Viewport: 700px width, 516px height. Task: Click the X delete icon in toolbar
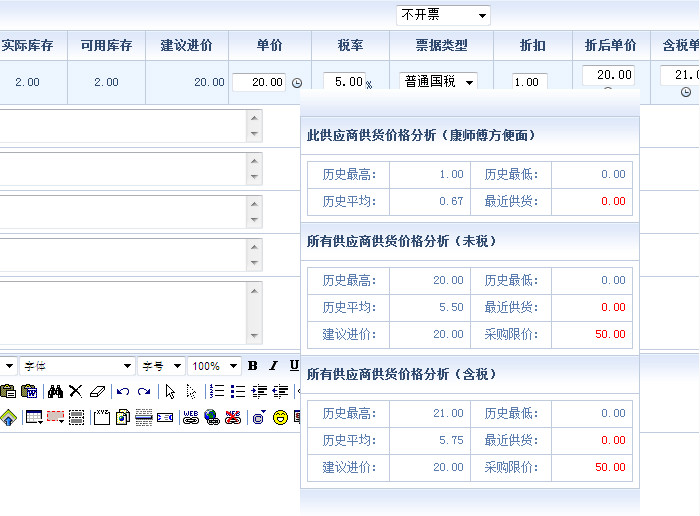[x=75, y=391]
